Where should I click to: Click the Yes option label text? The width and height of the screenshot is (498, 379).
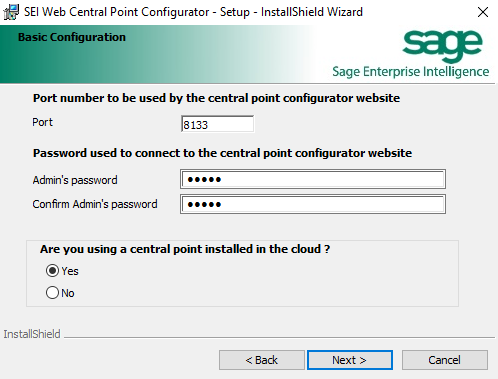coord(70,271)
